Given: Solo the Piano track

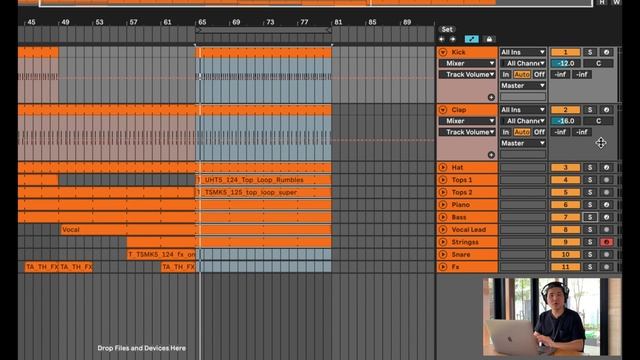Looking at the screenshot, I should click(x=590, y=204).
